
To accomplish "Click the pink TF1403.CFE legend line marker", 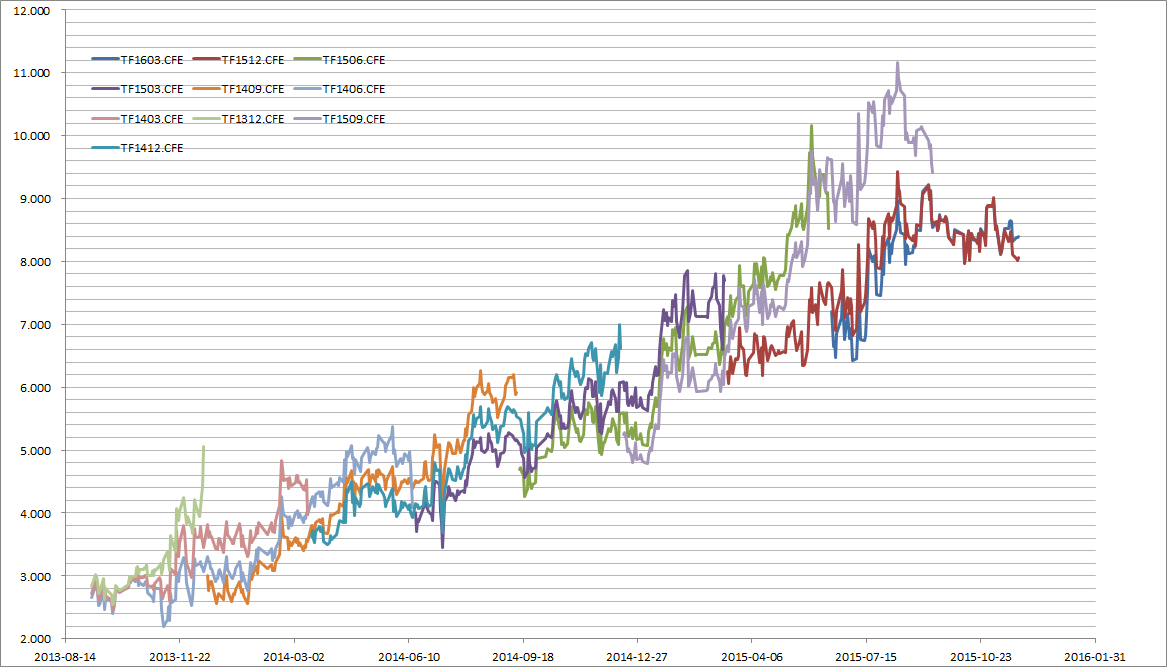I will (x=105, y=118).
